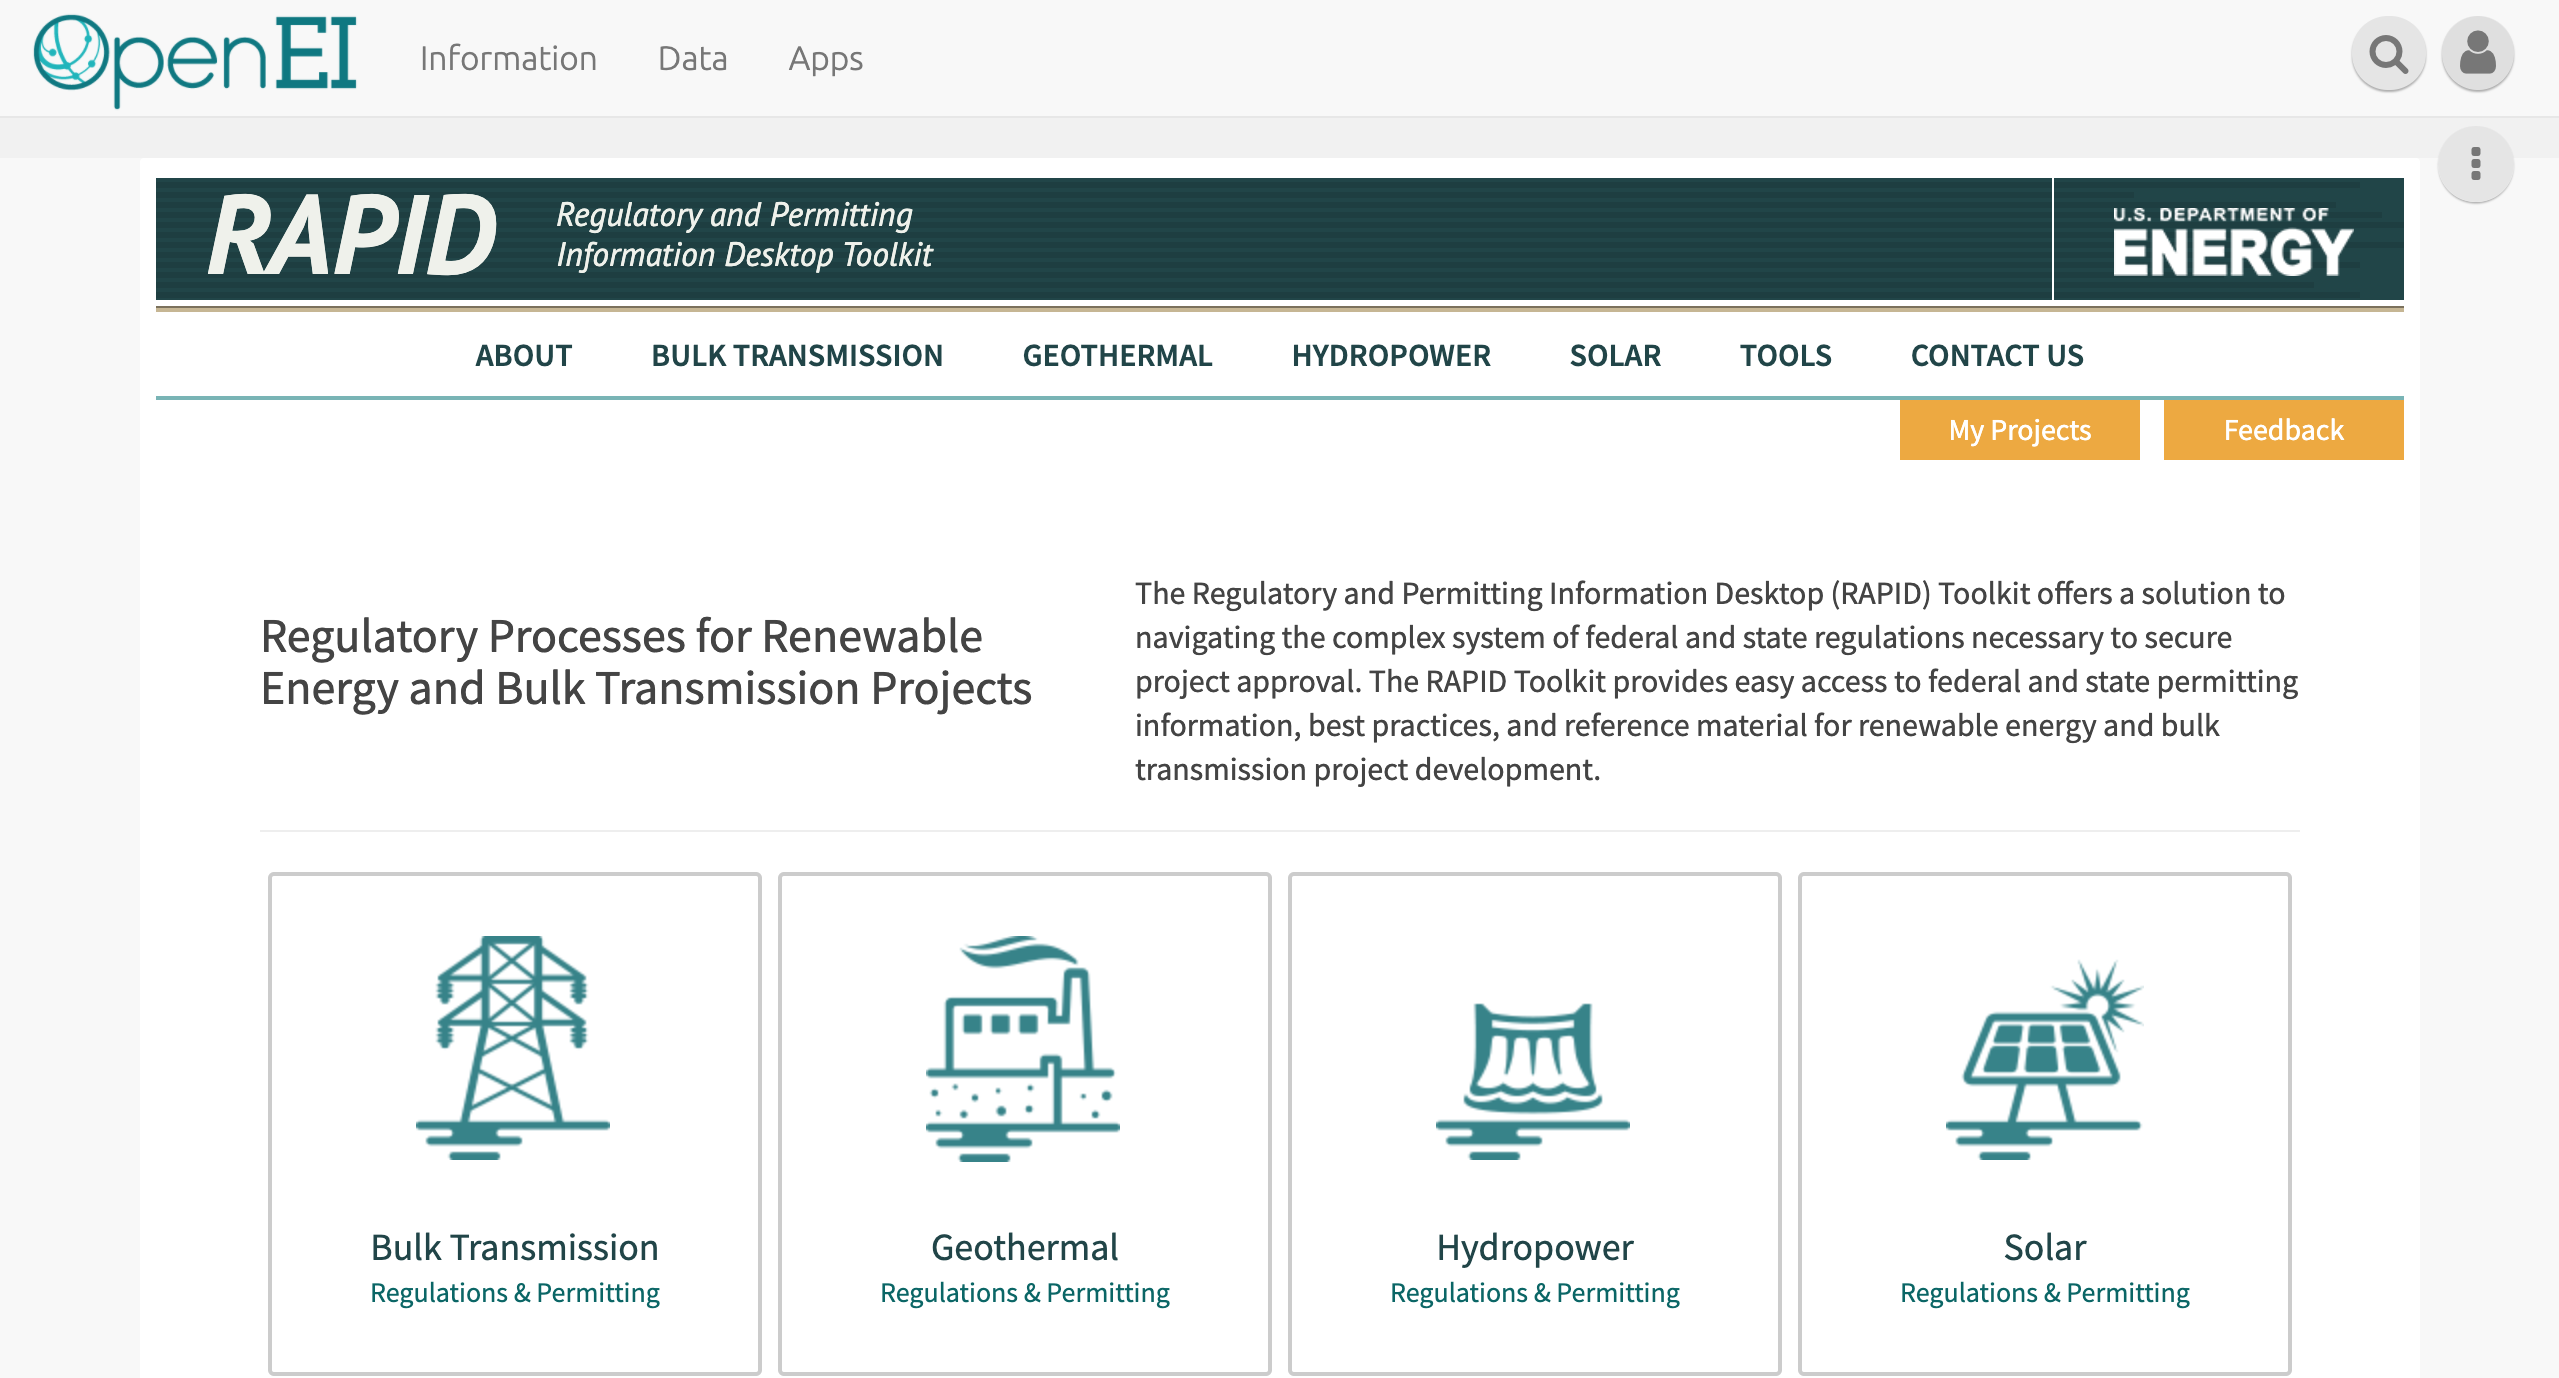Open the Data menu
The width and height of the screenshot is (2559, 1378).
pos(692,58)
